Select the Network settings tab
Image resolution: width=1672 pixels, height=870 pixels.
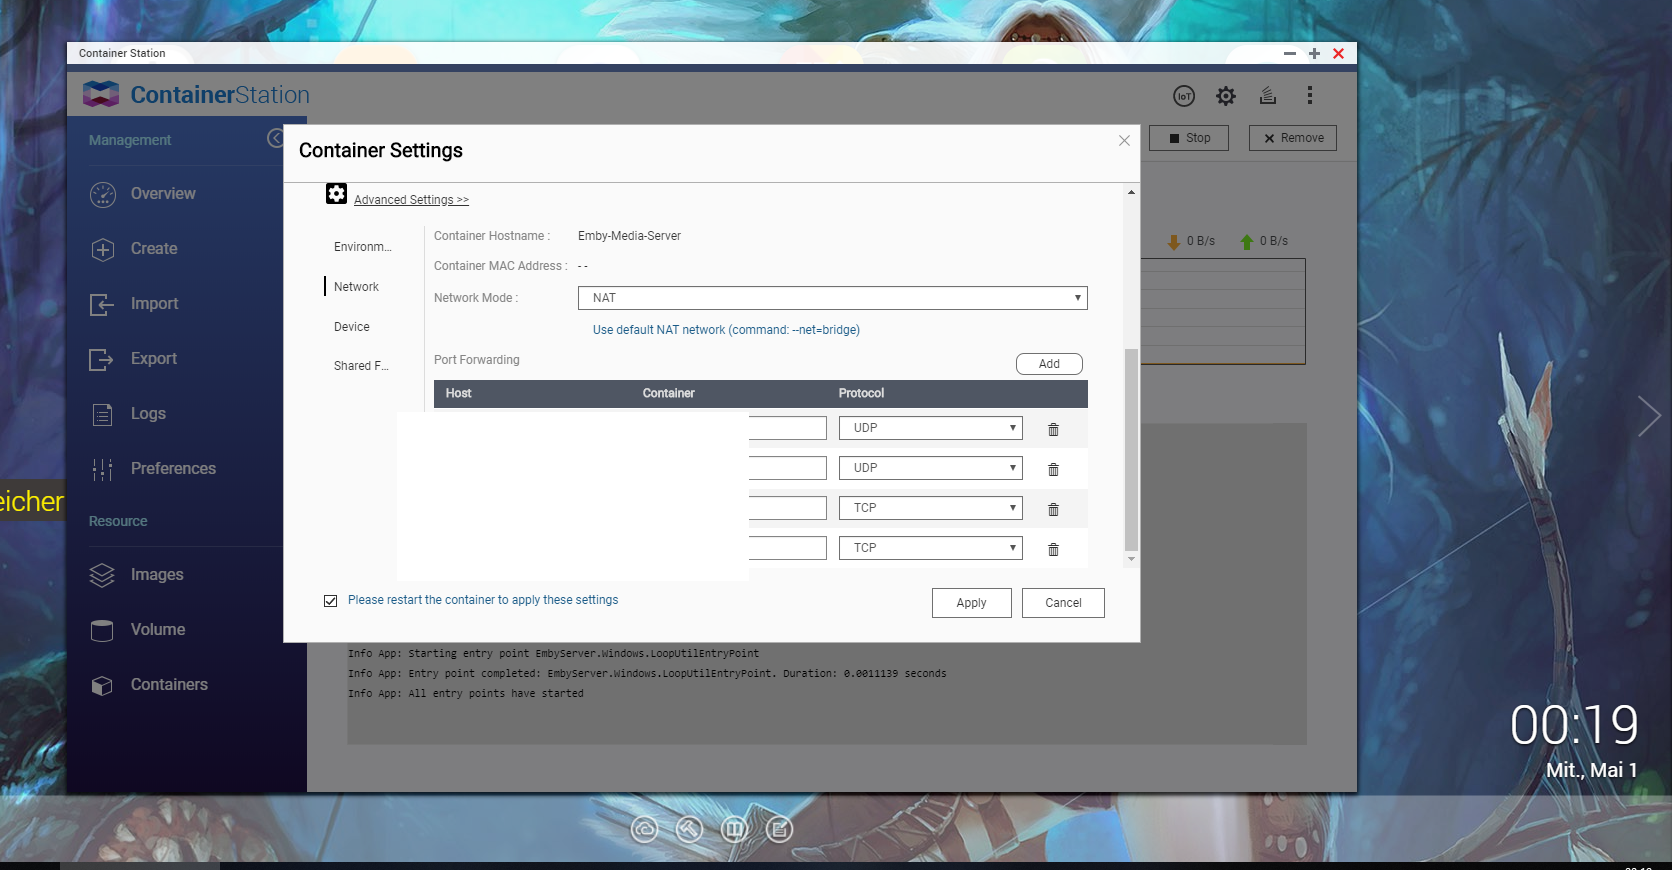(356, 287)
